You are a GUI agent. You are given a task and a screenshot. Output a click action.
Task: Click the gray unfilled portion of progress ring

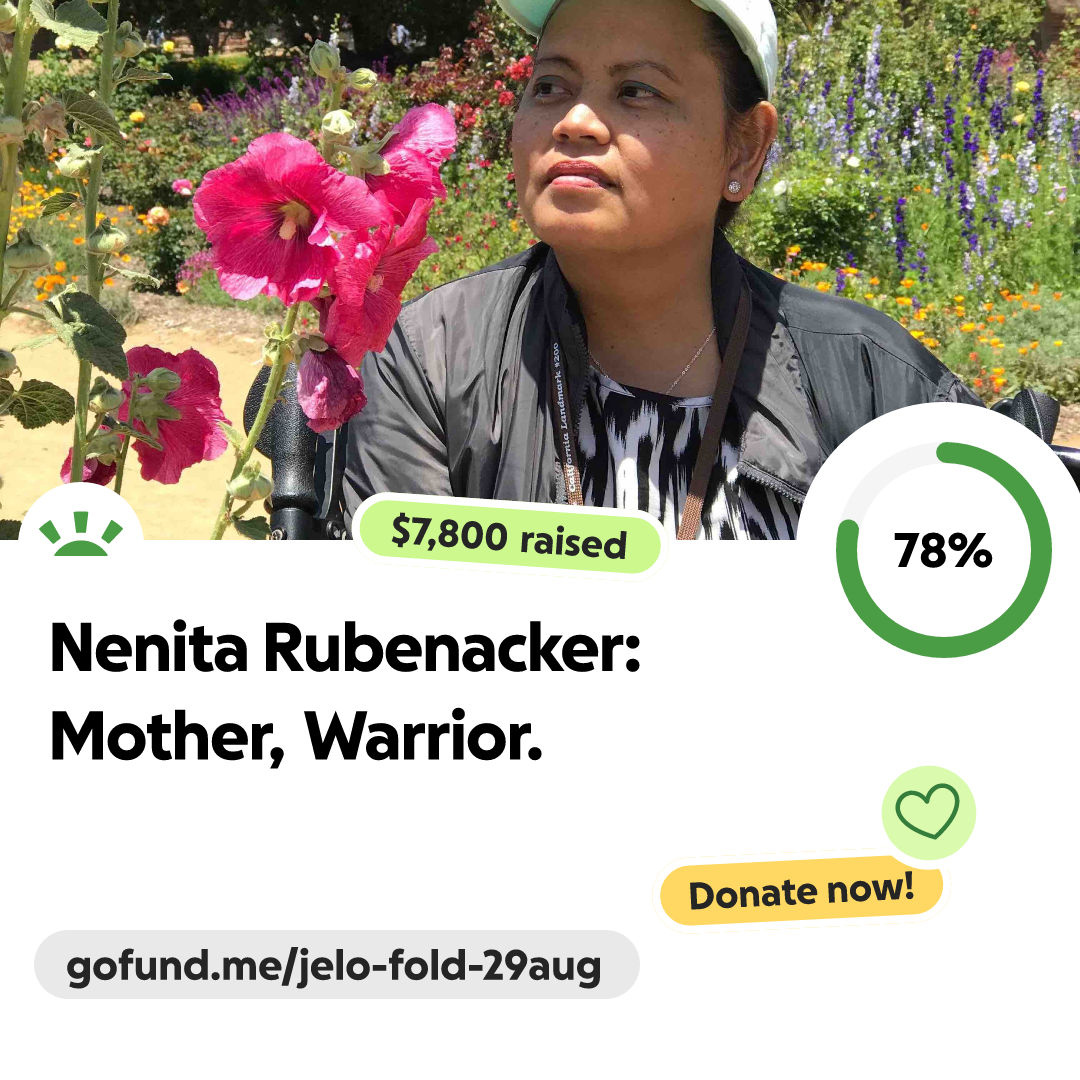point(876,470)
